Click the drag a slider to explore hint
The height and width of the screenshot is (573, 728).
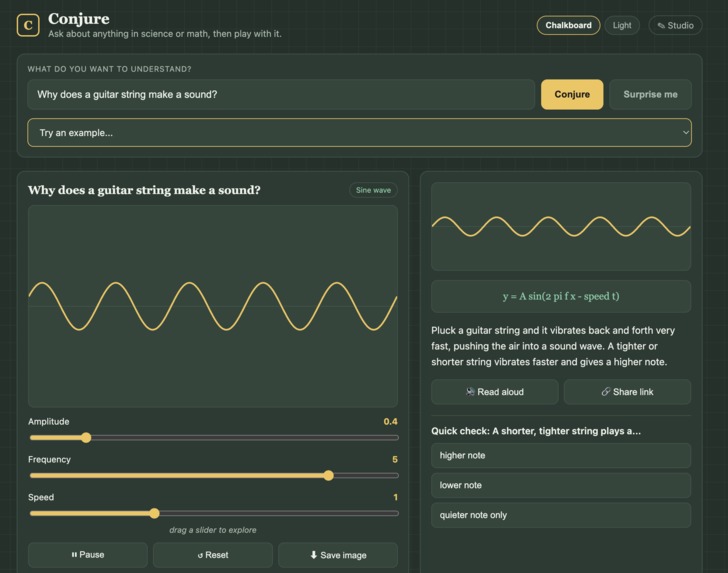213,530
